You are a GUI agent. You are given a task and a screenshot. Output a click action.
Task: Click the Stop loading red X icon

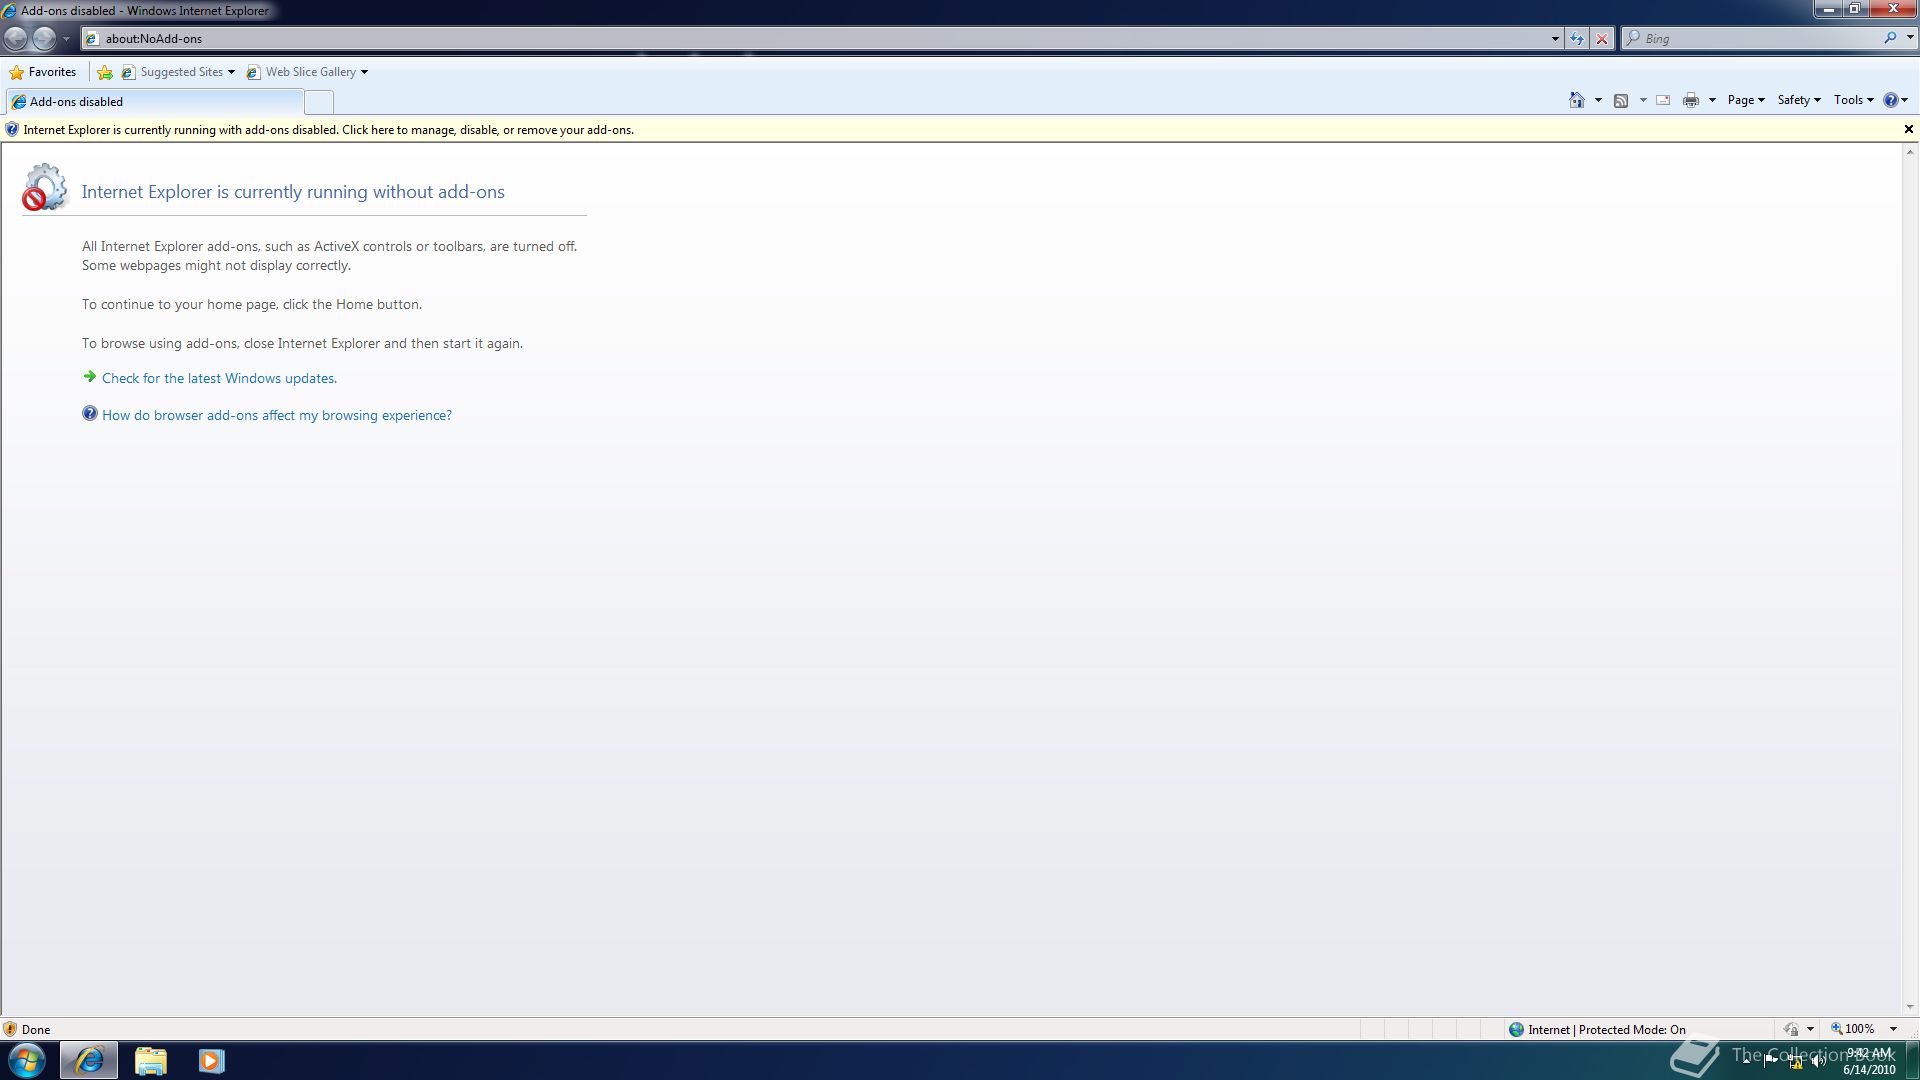(1602, 39)
